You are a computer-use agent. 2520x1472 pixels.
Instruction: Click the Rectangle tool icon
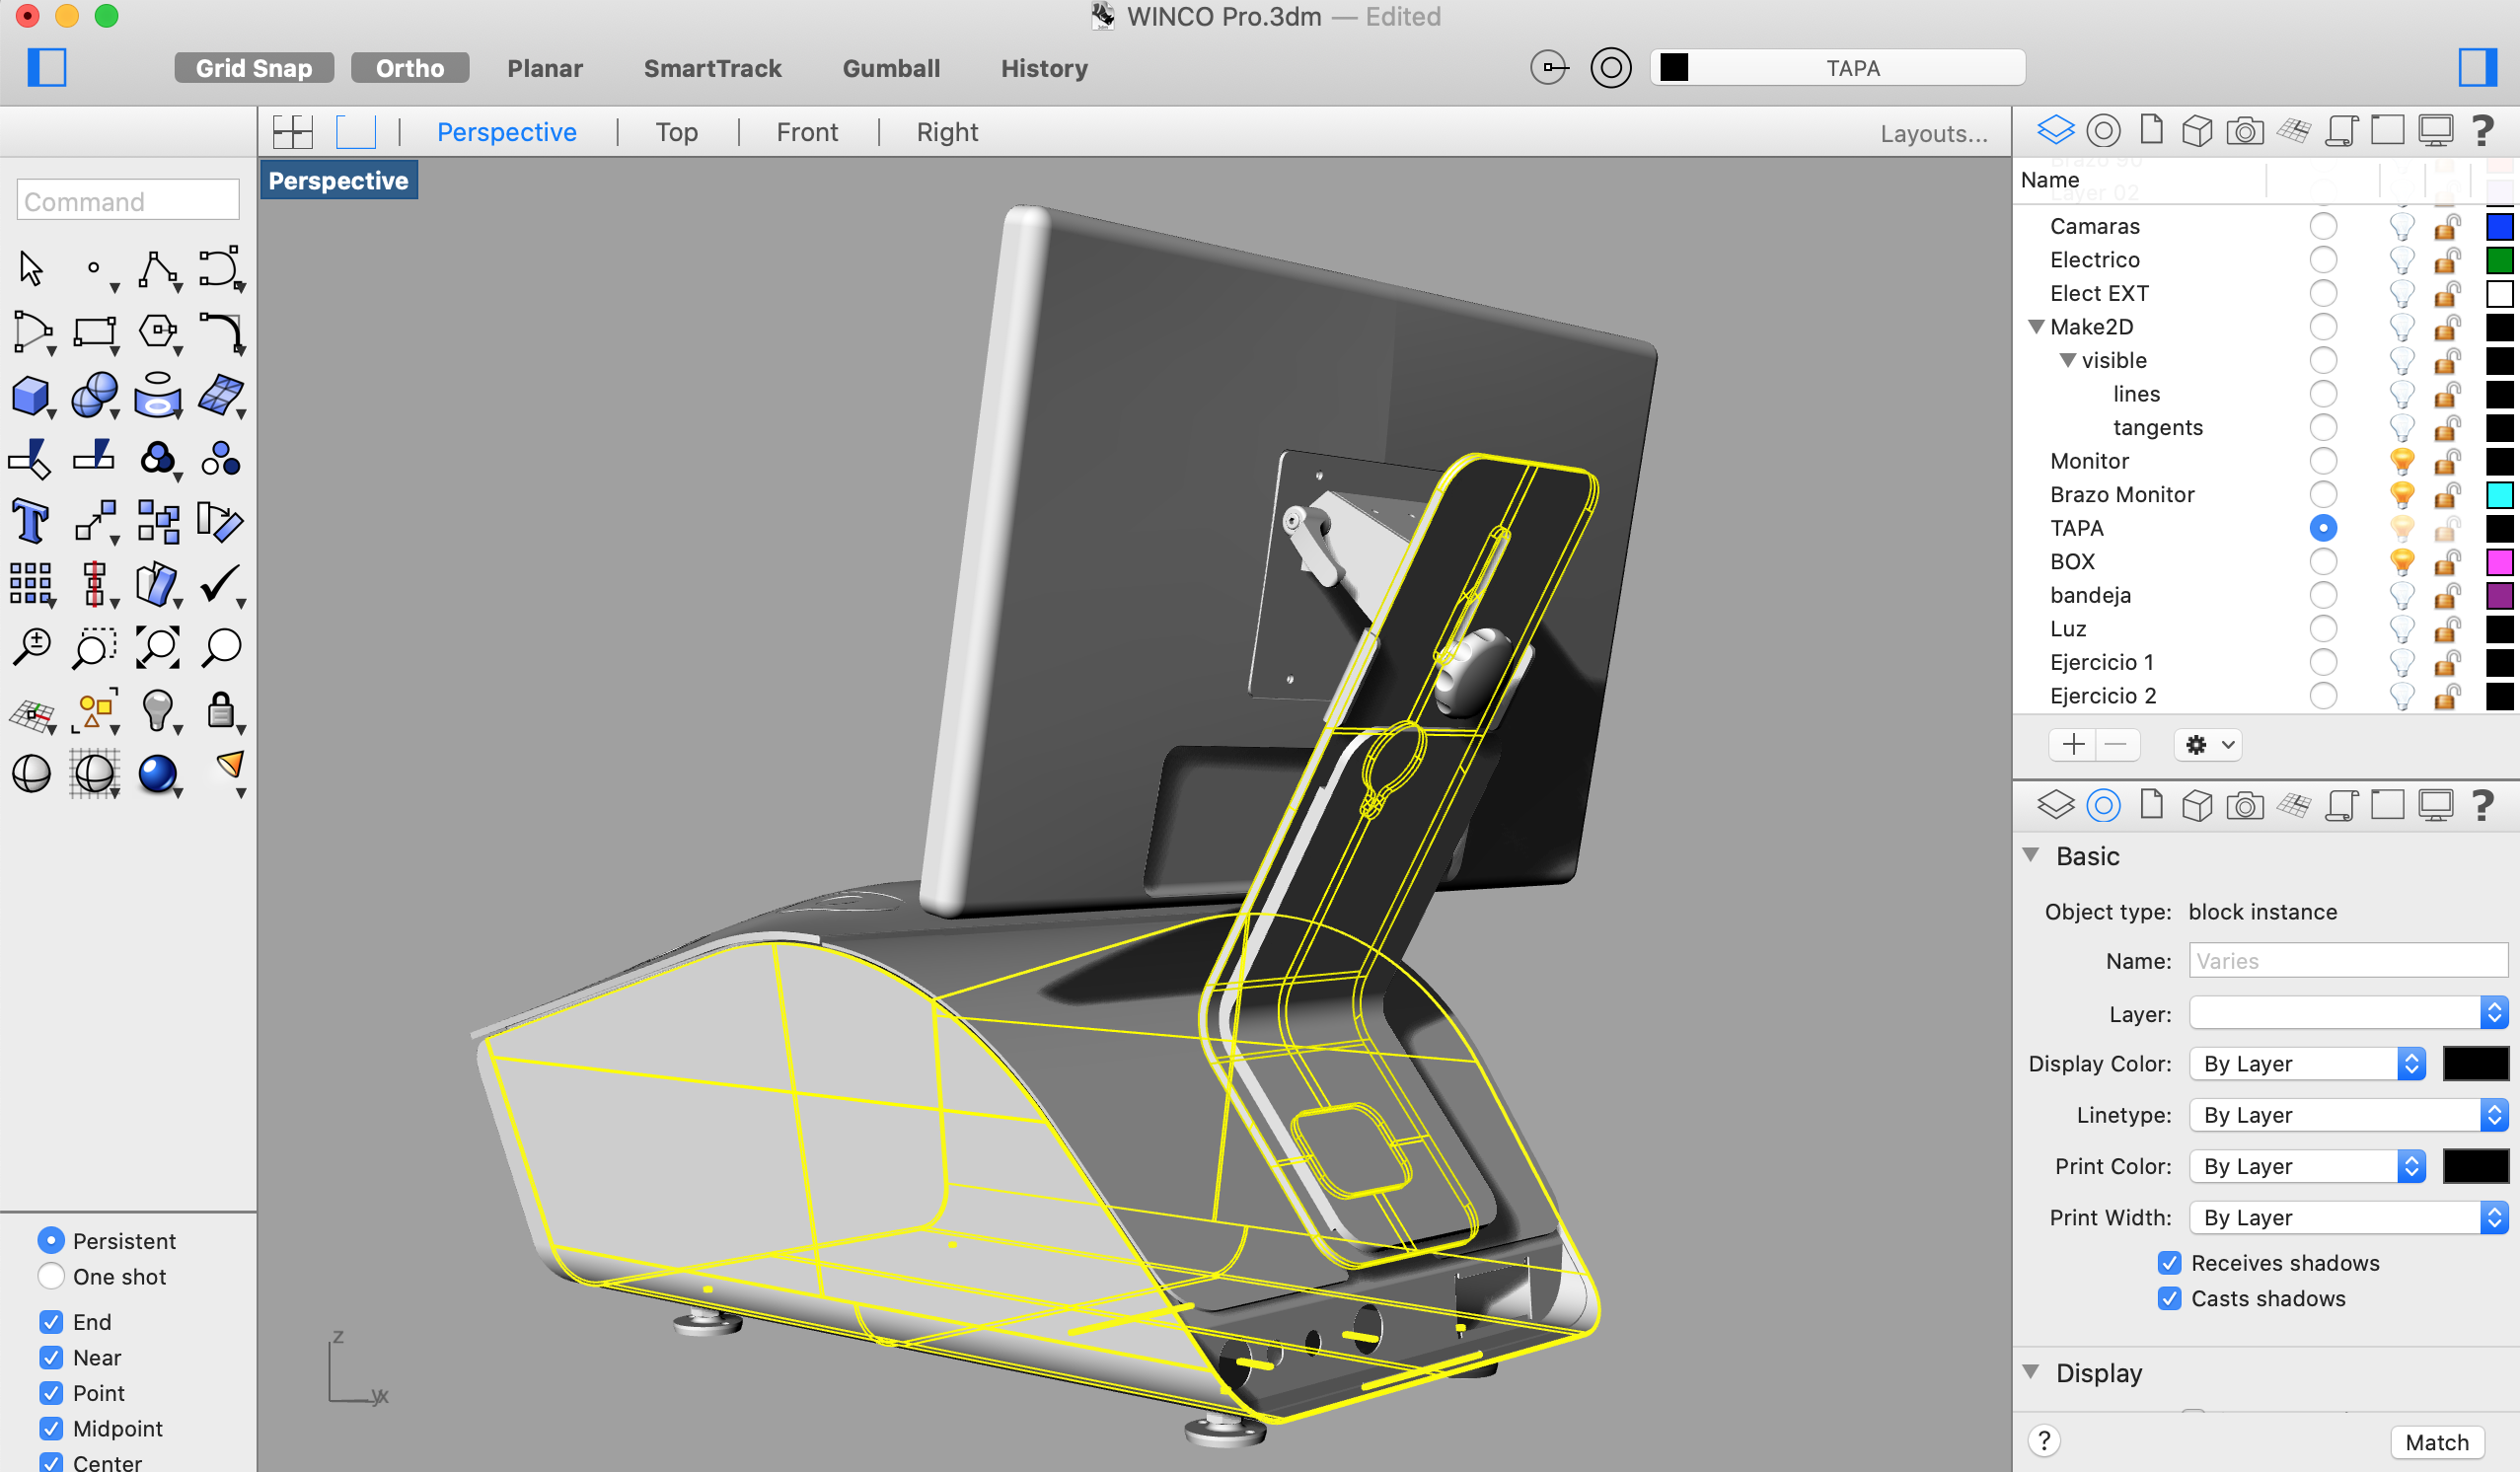click(94, 332)
